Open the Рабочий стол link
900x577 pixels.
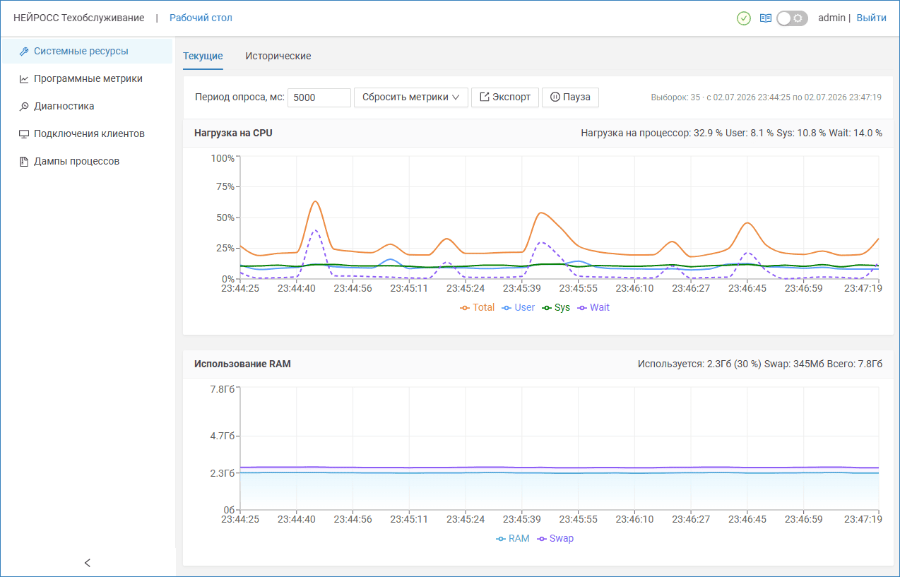pos(201,18)
